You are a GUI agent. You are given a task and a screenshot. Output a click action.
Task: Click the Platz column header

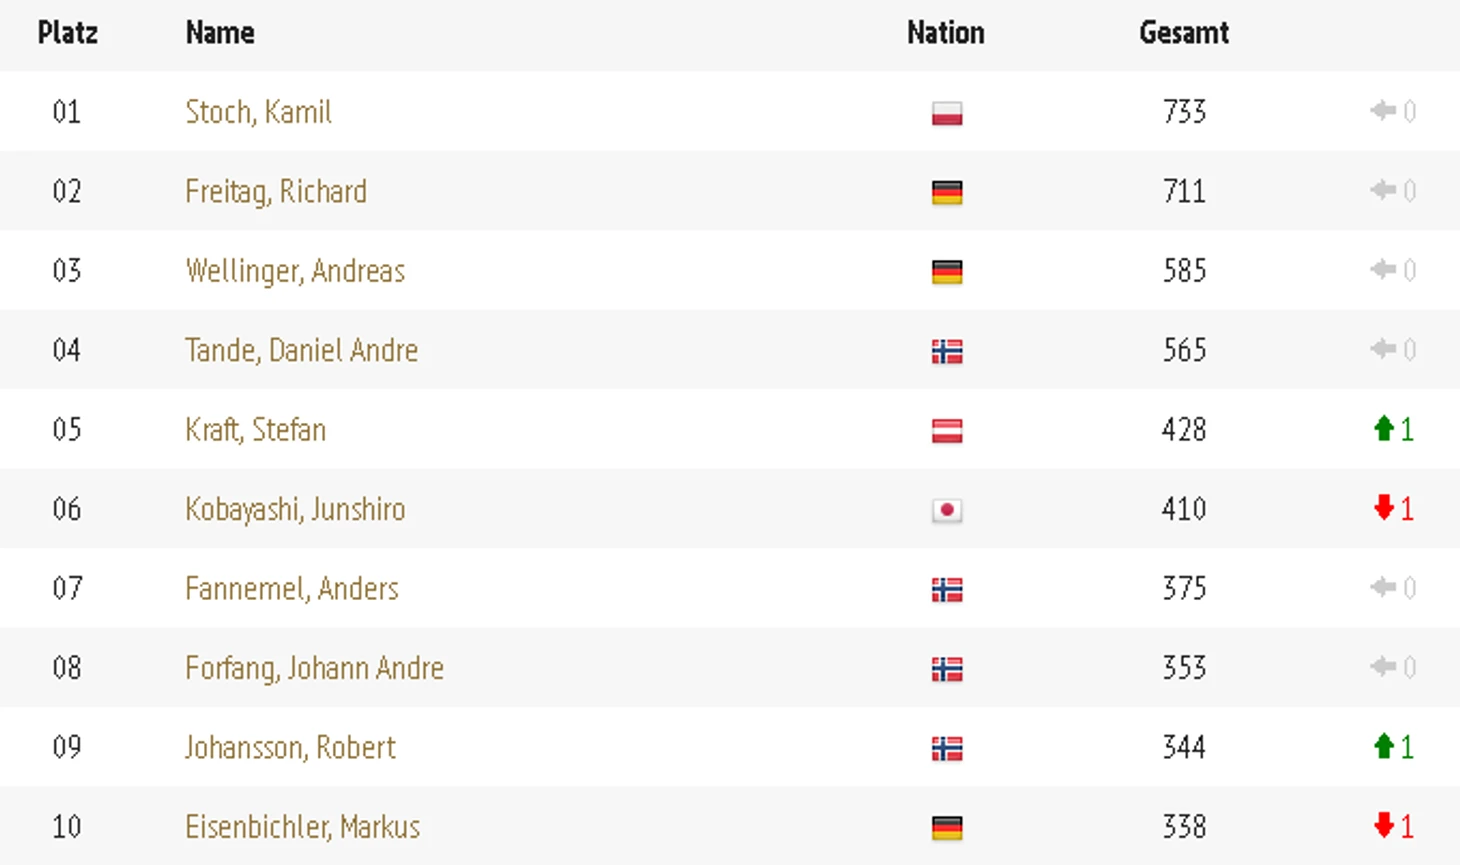click(68, 33)
